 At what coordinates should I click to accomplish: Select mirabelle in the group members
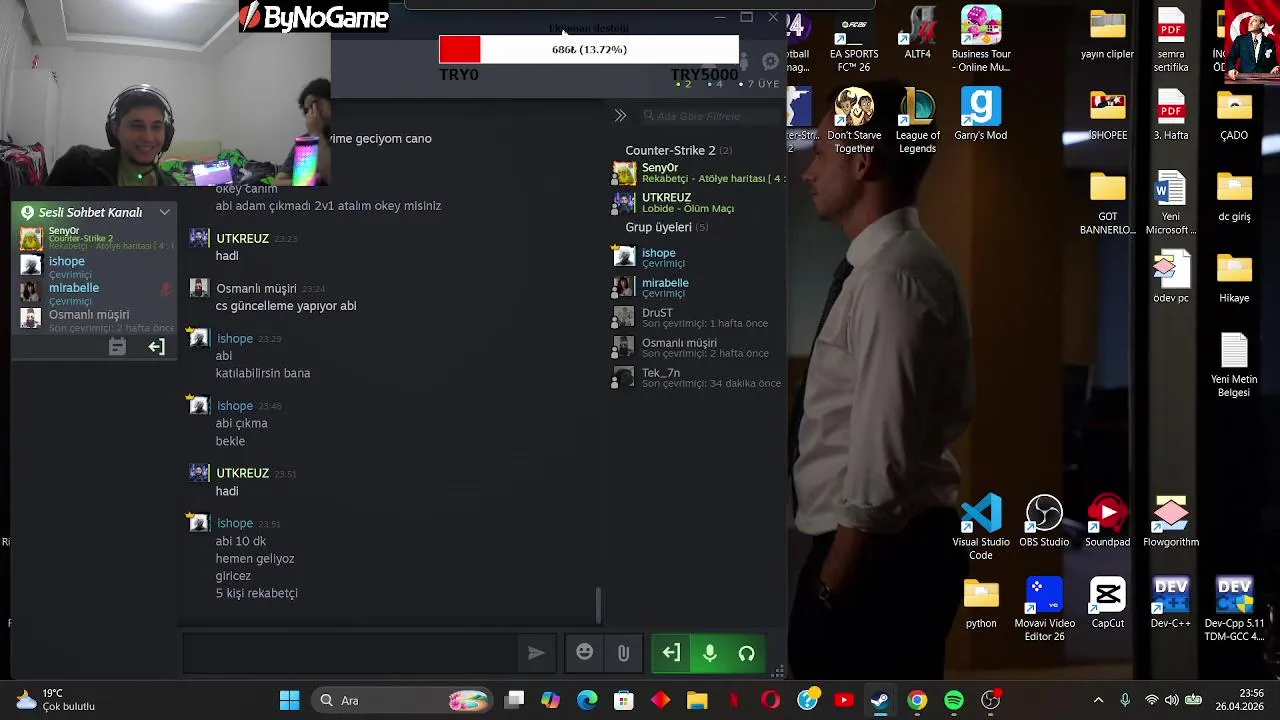coord(665,283)
